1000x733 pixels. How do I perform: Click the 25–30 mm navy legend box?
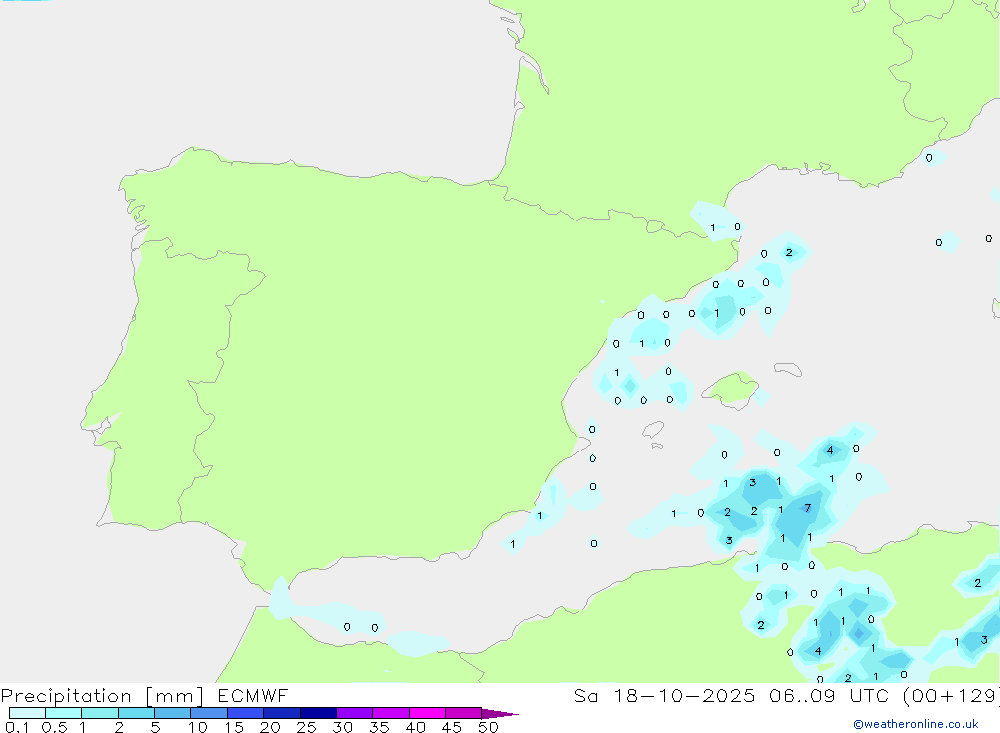[x=318, y=713]
